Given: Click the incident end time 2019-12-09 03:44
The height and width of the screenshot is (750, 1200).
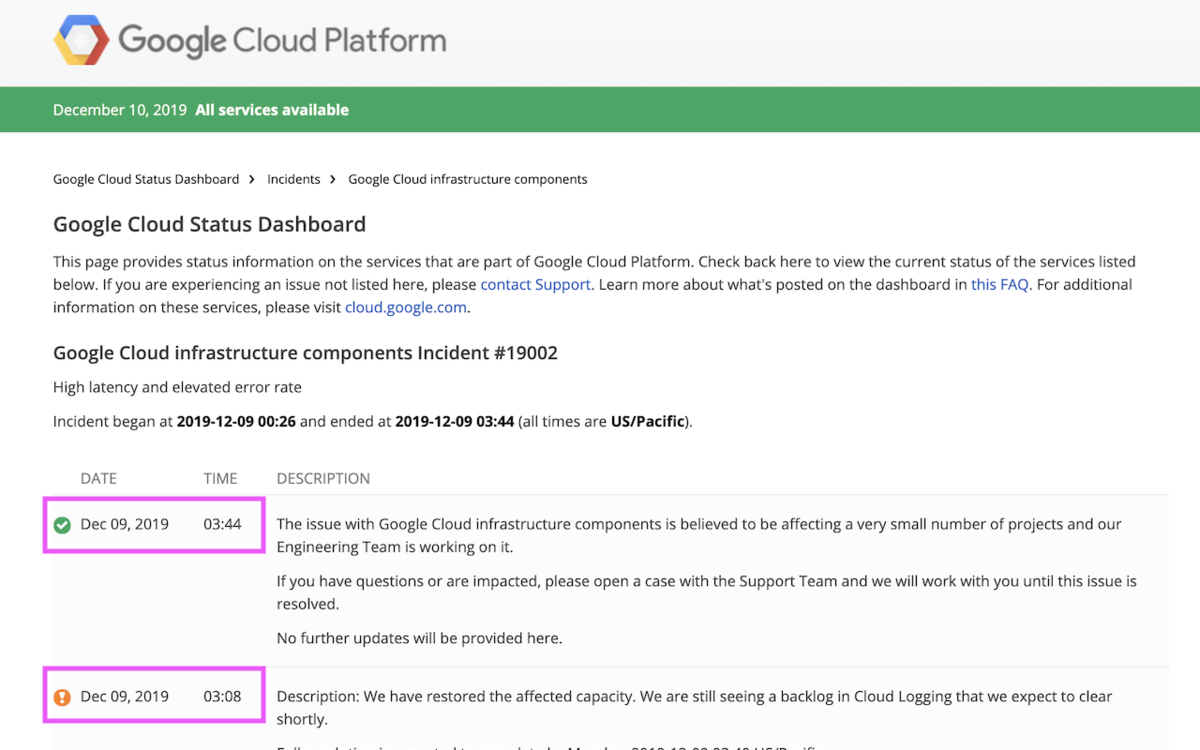Looking at the screenshot, I should [455, 421].
